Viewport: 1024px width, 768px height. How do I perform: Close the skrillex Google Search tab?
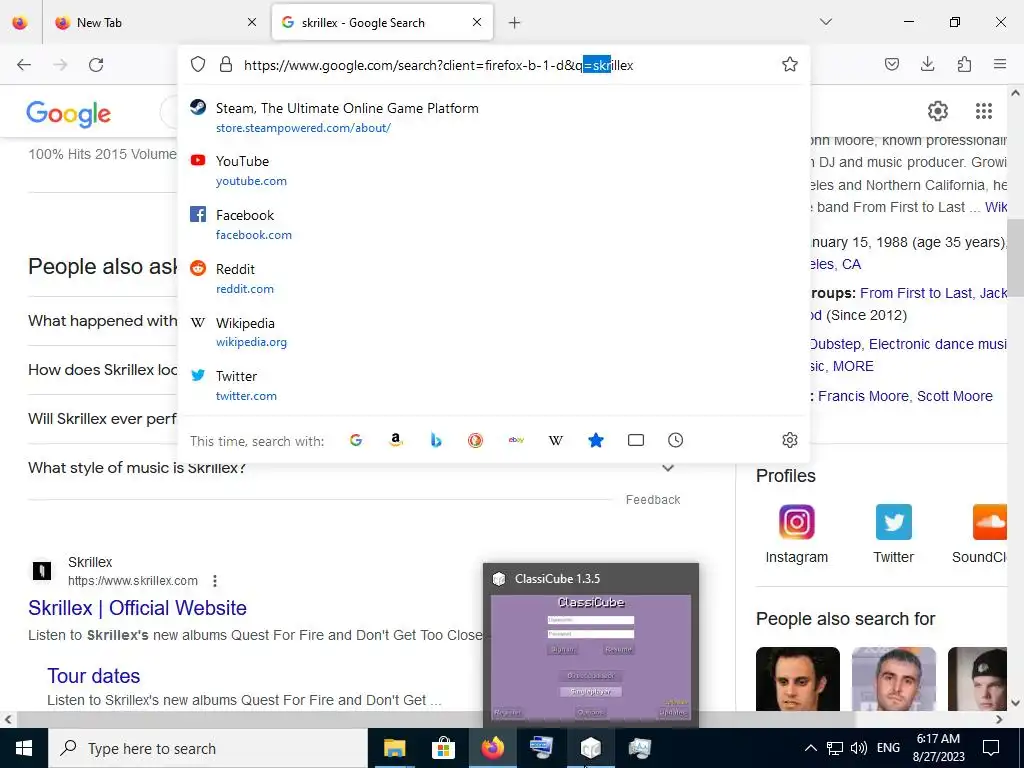coord(477,22)
